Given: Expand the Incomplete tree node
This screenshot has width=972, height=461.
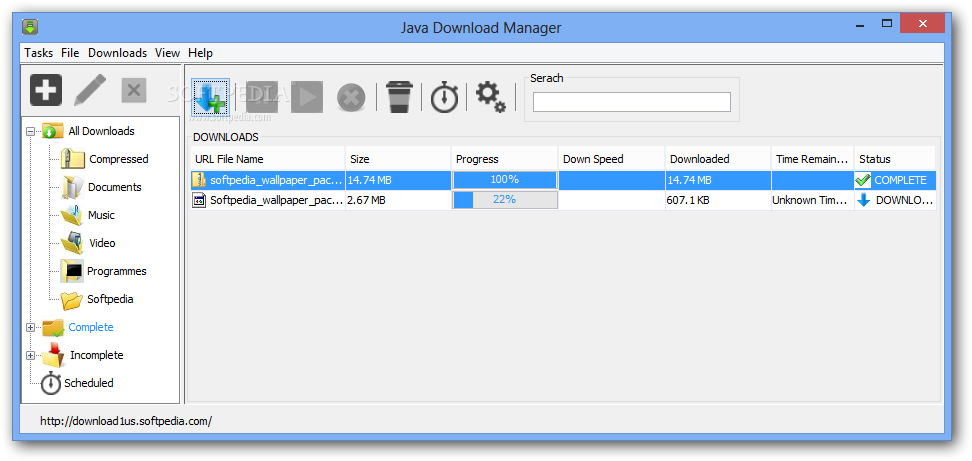Looking at the screenshot, I should tap(30, 355).
